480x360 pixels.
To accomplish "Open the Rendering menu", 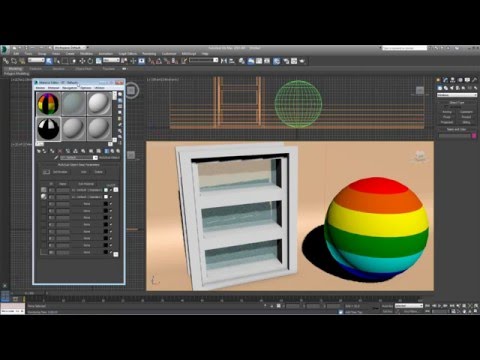I will coord(149,54).
